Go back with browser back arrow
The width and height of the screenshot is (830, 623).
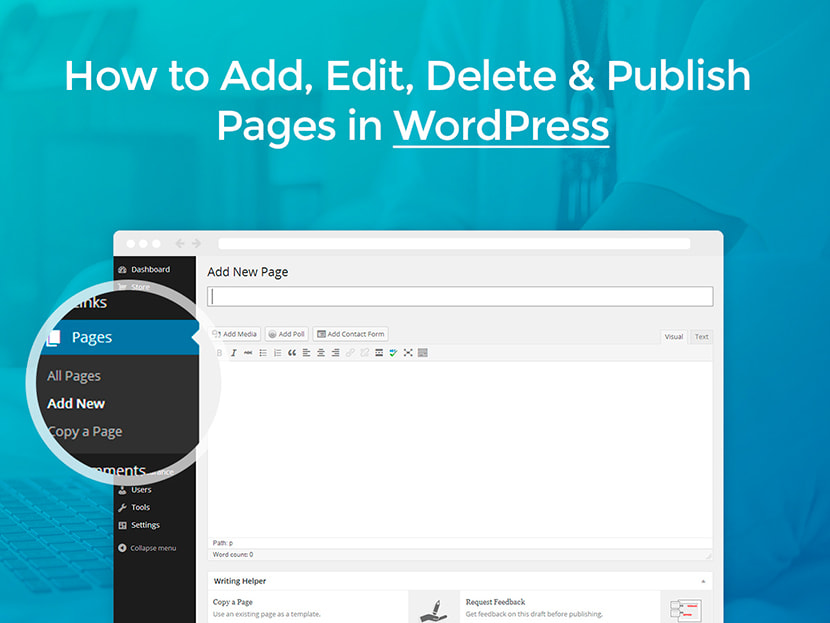180,243
